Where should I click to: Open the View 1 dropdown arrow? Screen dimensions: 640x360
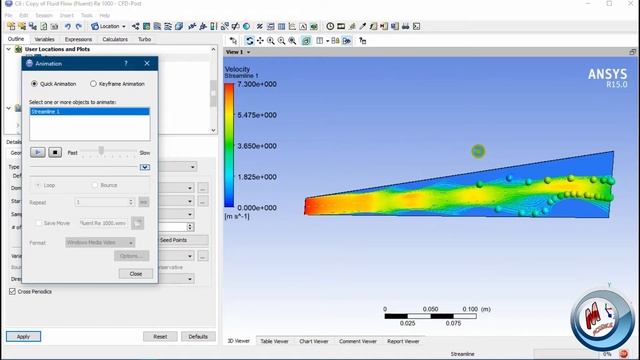click(x=248, y=52)
